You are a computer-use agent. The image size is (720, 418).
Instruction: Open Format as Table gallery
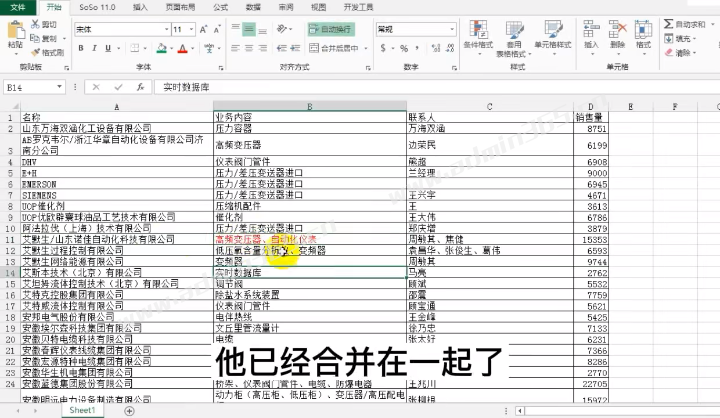pos(514,38)
